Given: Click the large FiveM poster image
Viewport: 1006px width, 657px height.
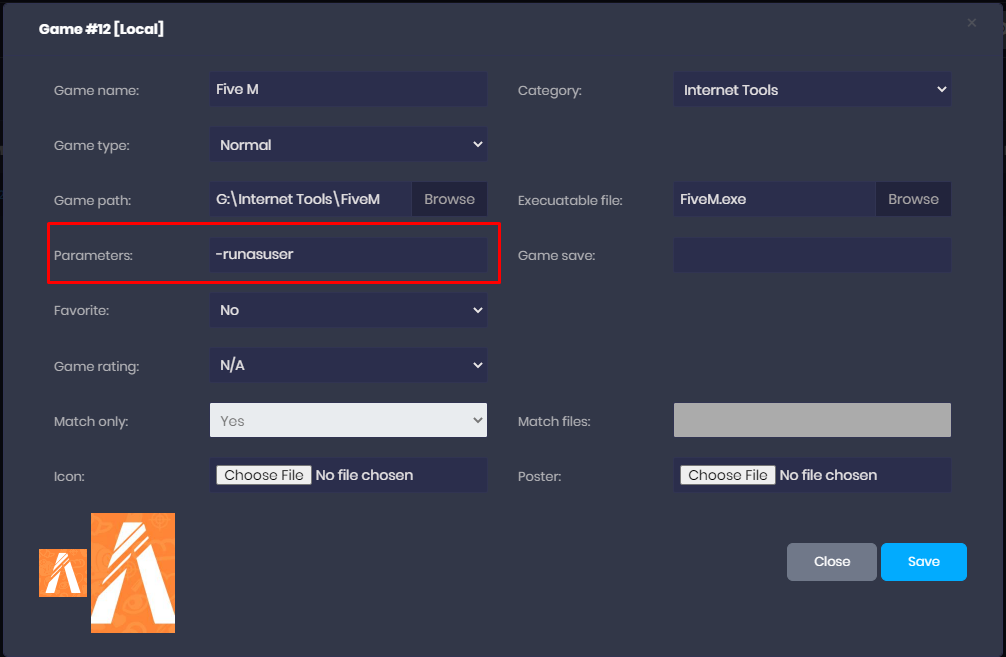Looking at the screenshot, I should [x=133, y=573].
